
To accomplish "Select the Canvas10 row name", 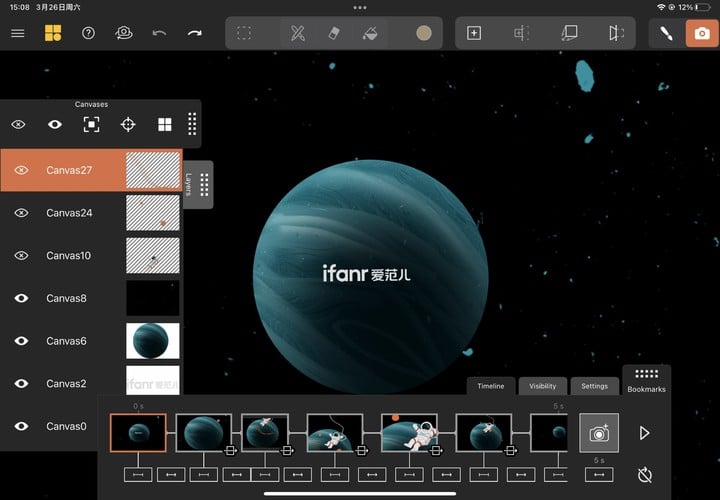I will 68,256.
